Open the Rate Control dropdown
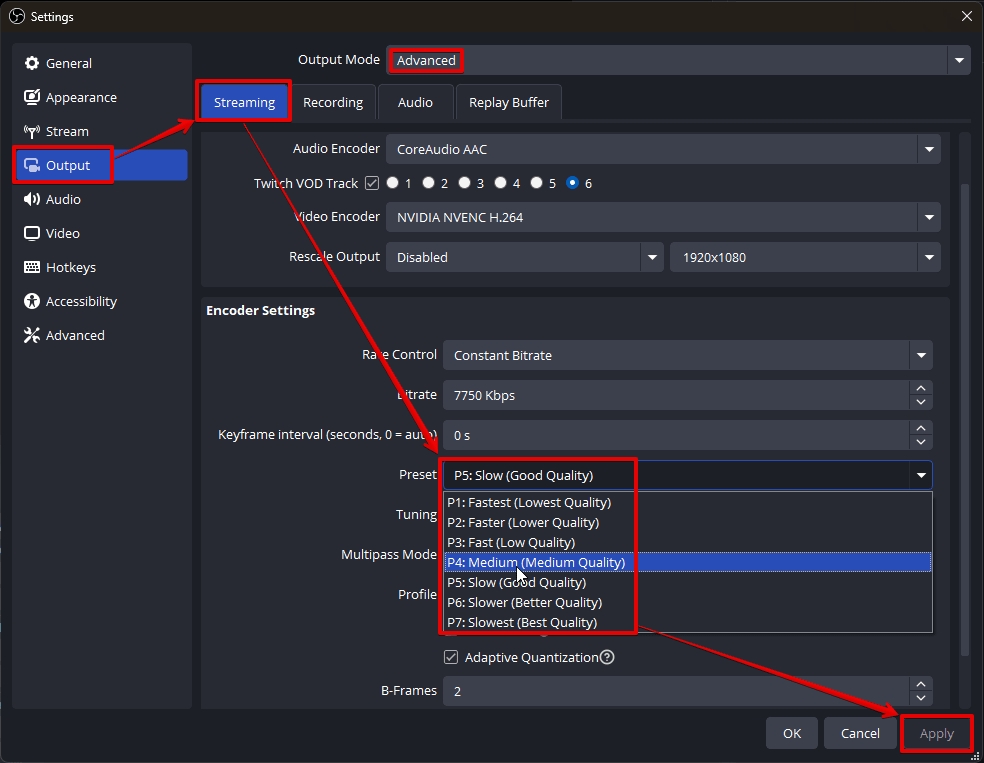984x763 pixels. click(x=688, y=355)
